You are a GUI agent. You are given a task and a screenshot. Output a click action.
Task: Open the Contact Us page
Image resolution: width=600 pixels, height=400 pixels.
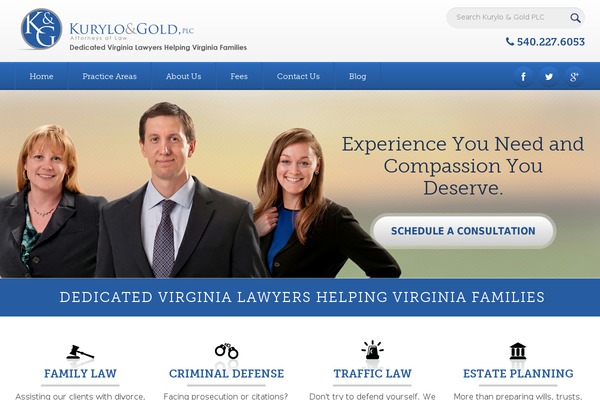point(298,76)
